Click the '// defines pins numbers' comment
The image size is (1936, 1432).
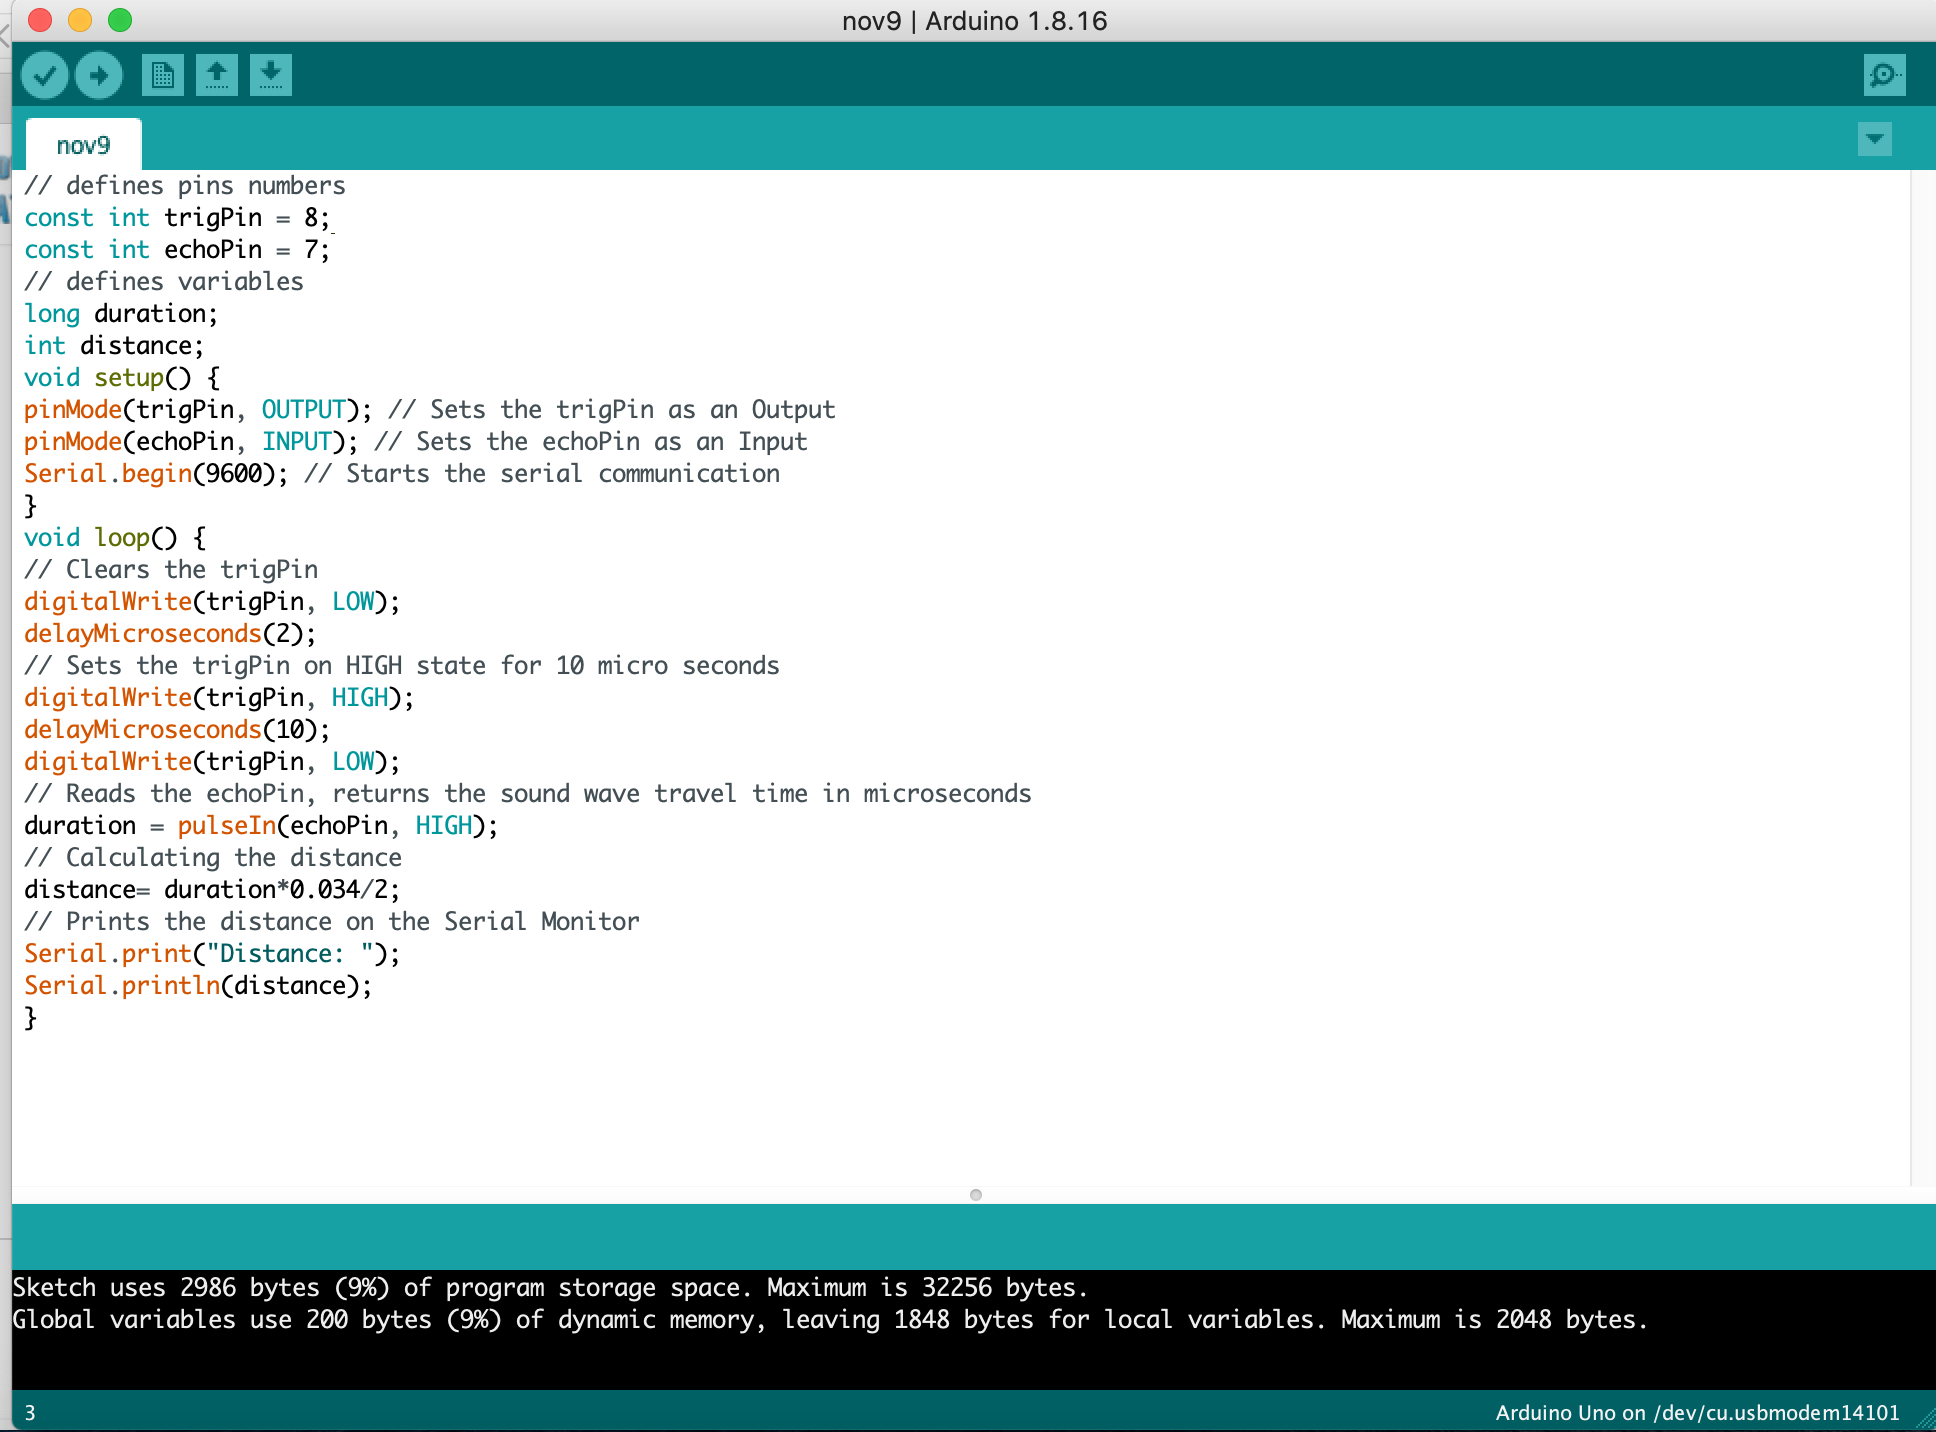click(185, 186)
